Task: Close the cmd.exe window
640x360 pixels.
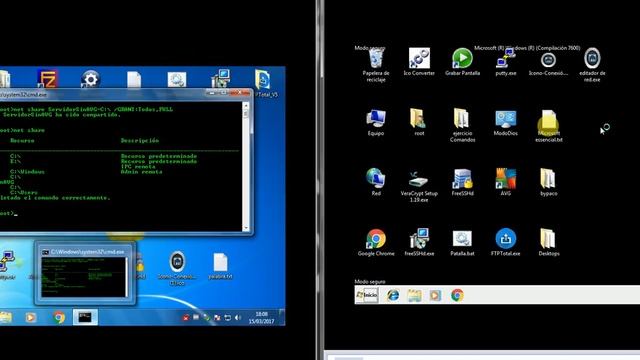Action: [x=240, y=93]
